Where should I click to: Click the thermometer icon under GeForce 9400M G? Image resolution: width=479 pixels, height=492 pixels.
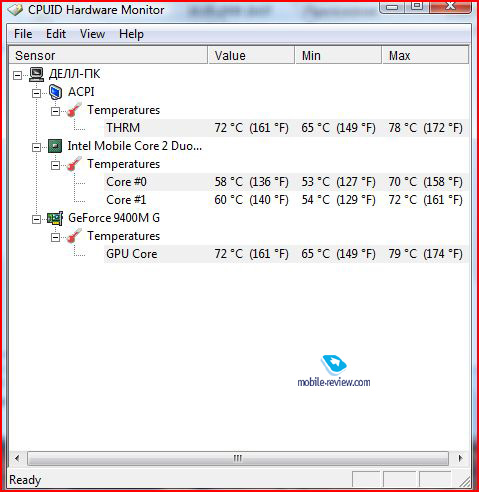(74, 236)
